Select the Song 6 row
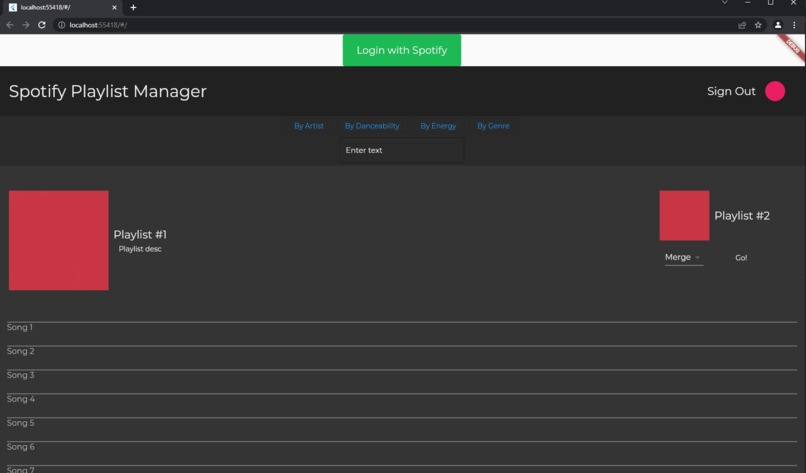The image size is (806, 473). (x=401, y=453)
